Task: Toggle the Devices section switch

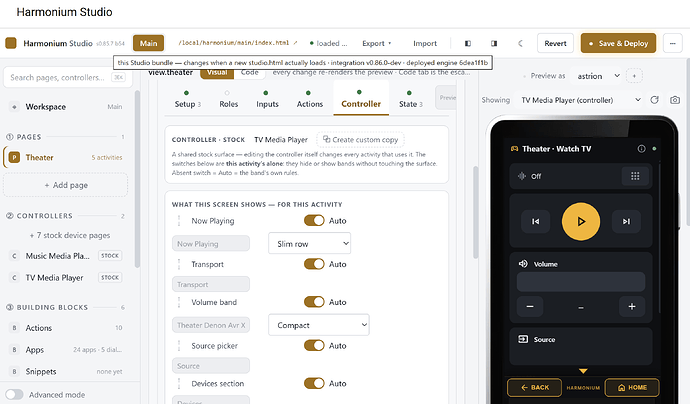Action: click(314, 383)
